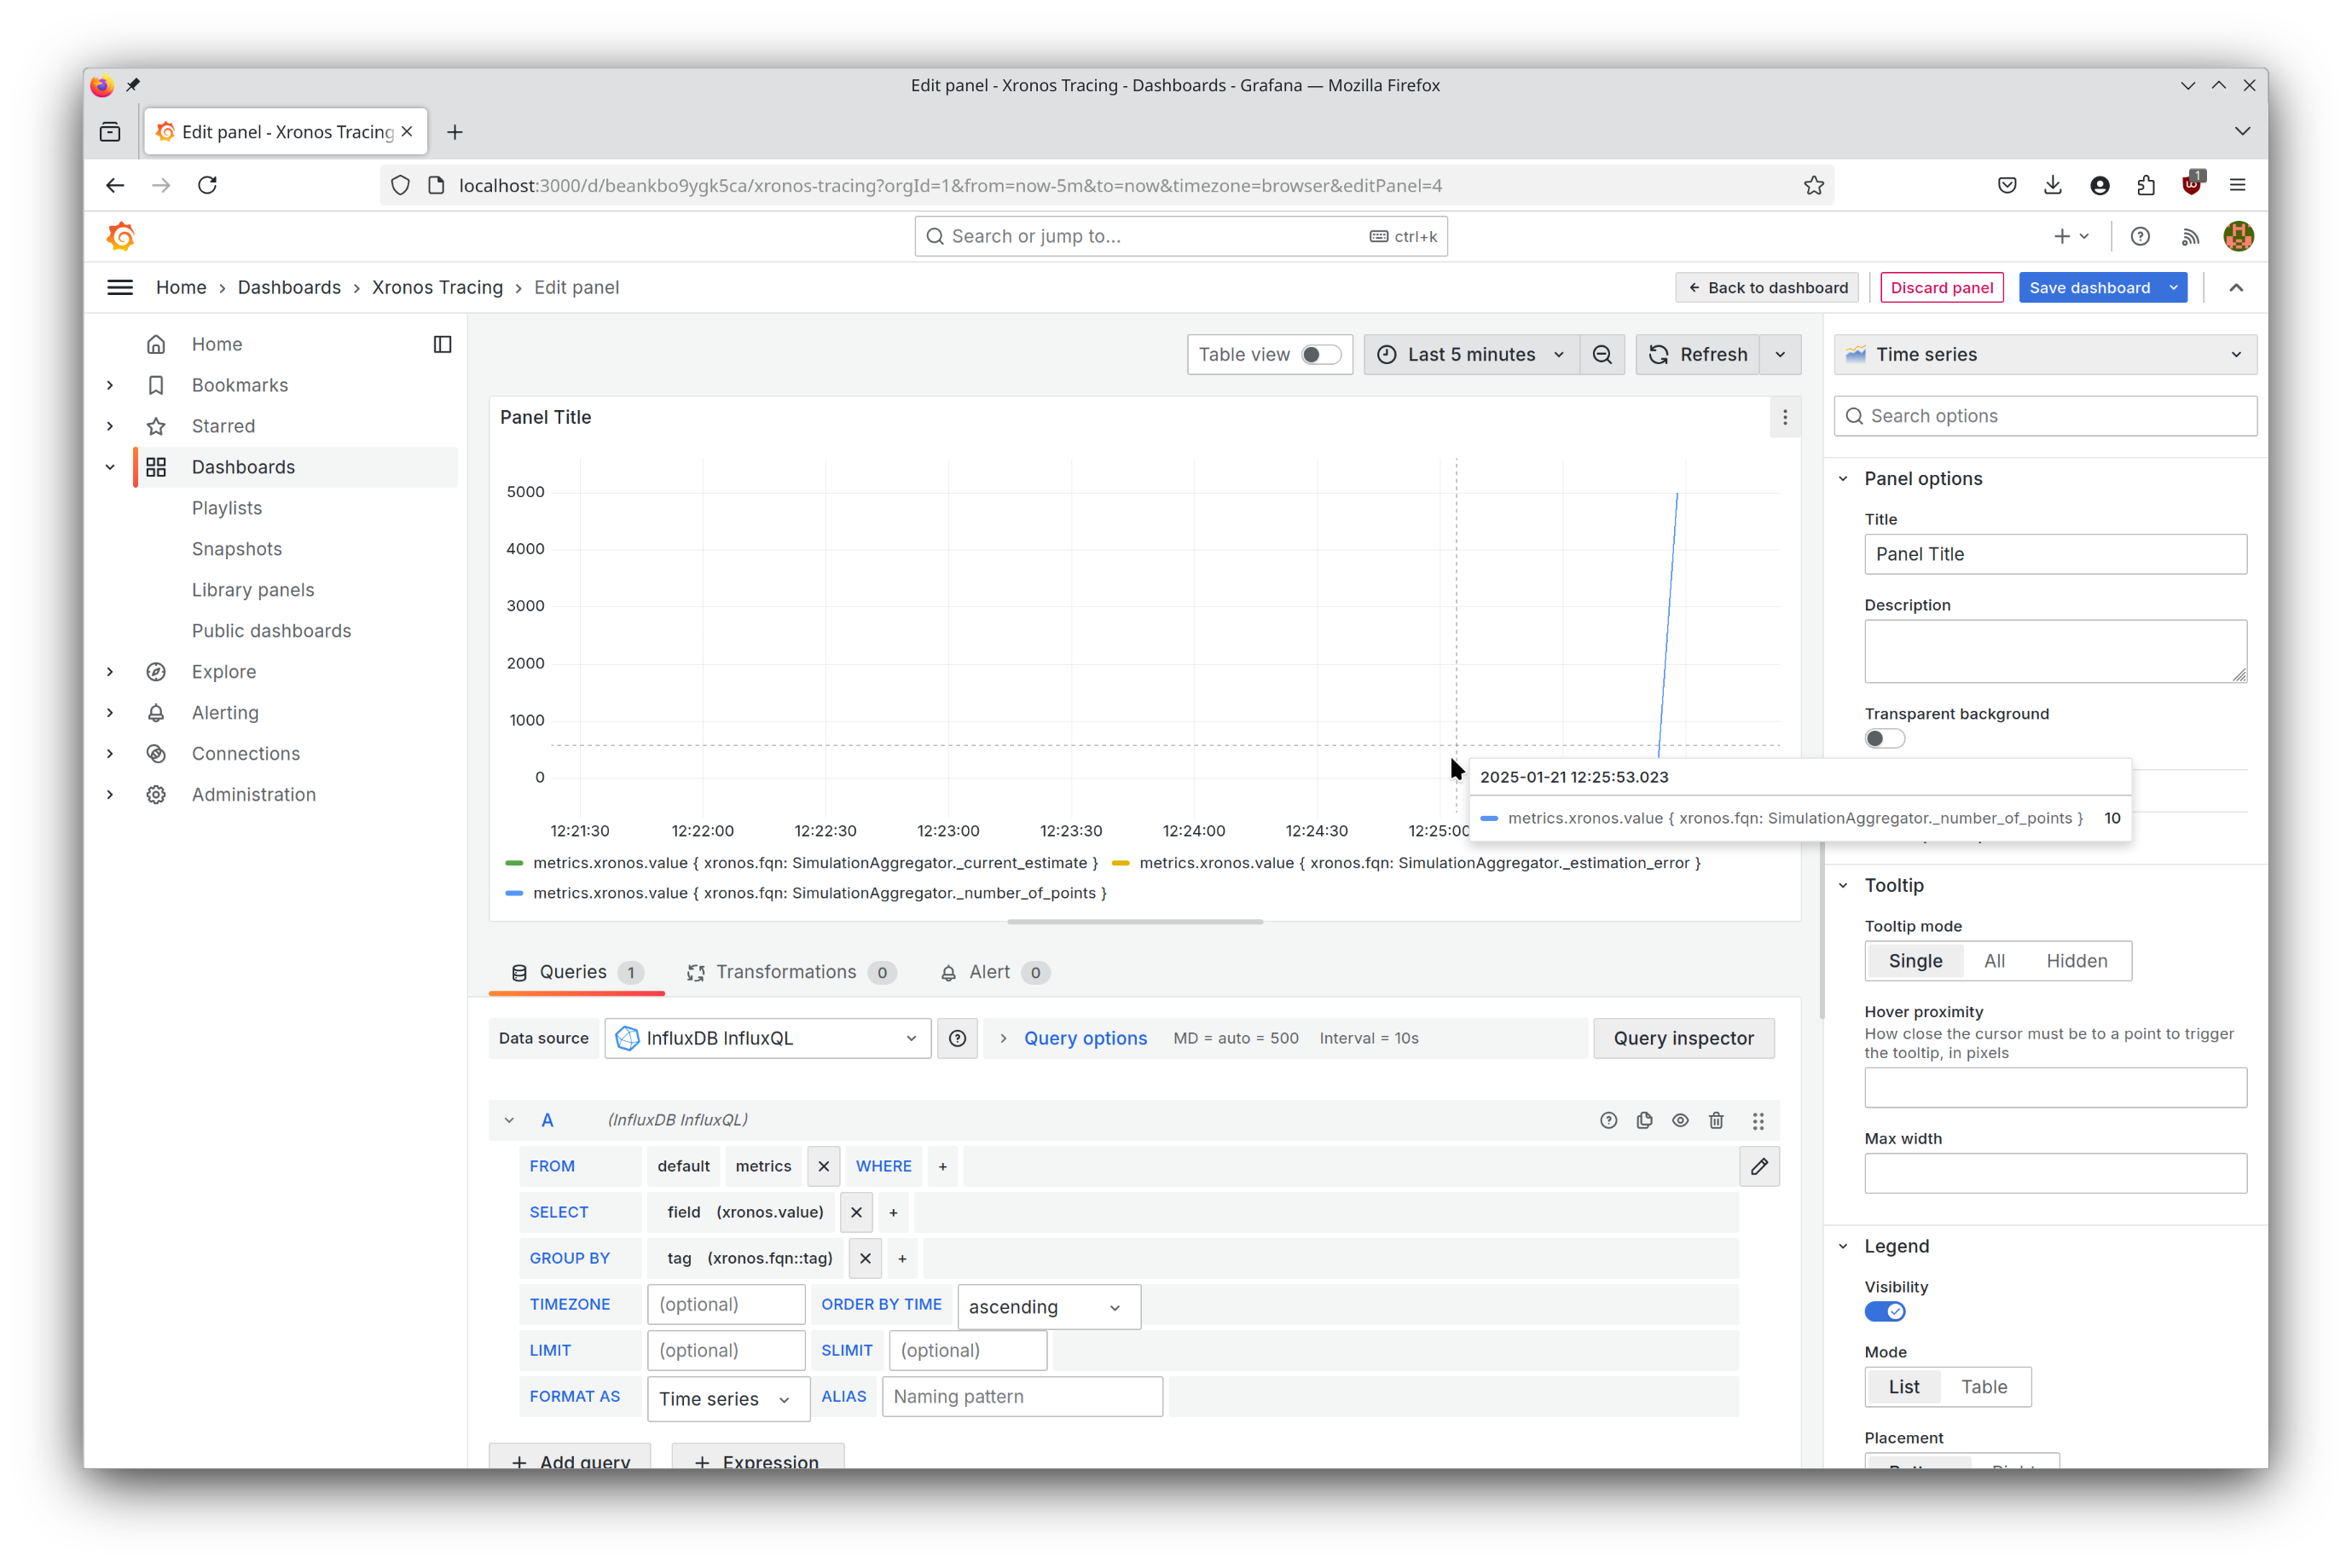Delete query A with the trash icon
Viewport: 2352px width, 1568px height.
pos(1717,1120)
